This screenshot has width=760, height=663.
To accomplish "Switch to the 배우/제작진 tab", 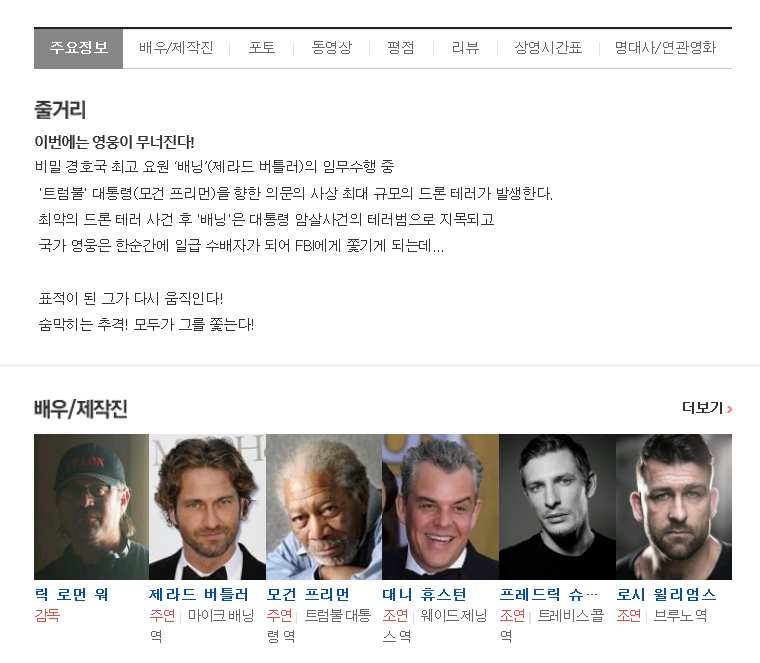I will click(176, 48).
